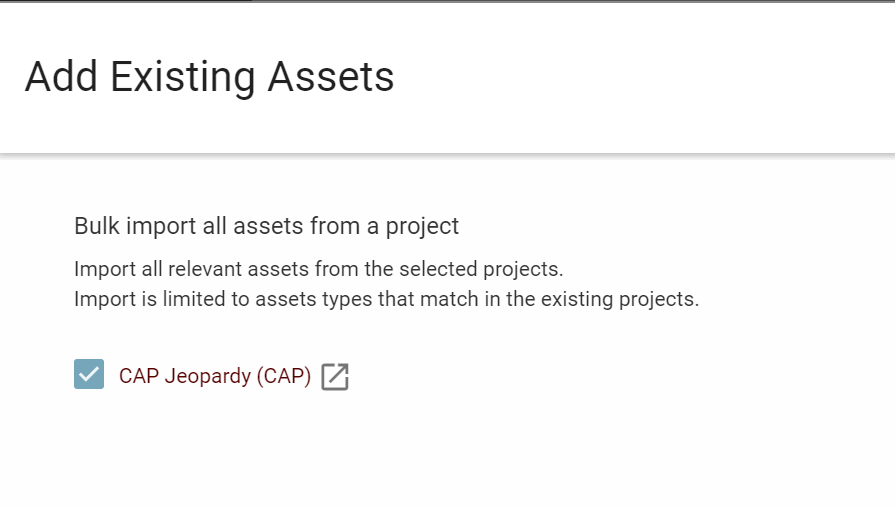
Task: Click the word 'Jeopardy' in the project link
Action: (208, 377)
